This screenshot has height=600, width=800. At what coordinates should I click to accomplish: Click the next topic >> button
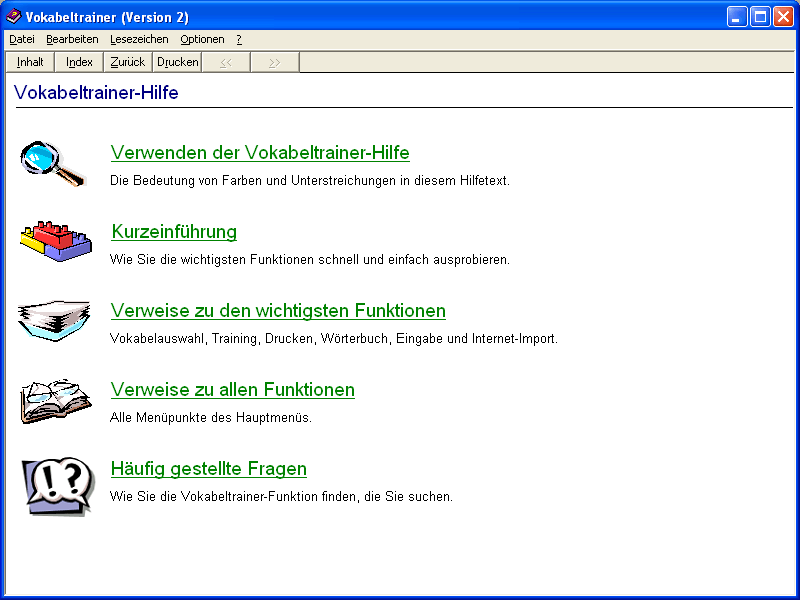pos(275,62)
